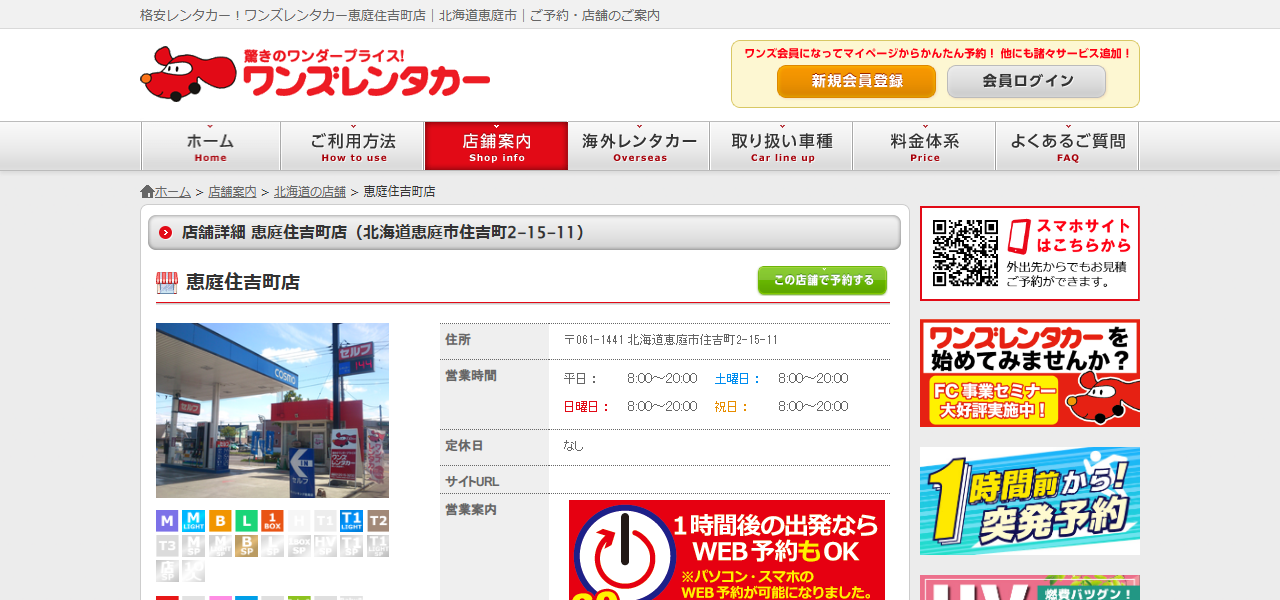Screen dimensions: 1280x600
Task: Click the shop icon beside 恵庭住吉町店 heading
Action: (166, 282)
